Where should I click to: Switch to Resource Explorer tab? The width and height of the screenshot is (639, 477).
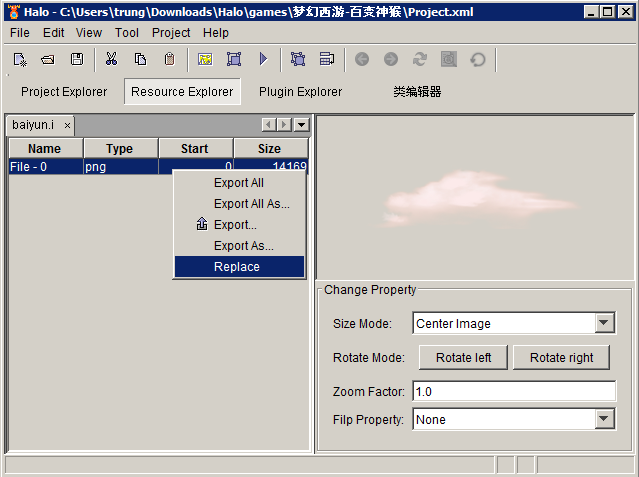click(182, 92)
